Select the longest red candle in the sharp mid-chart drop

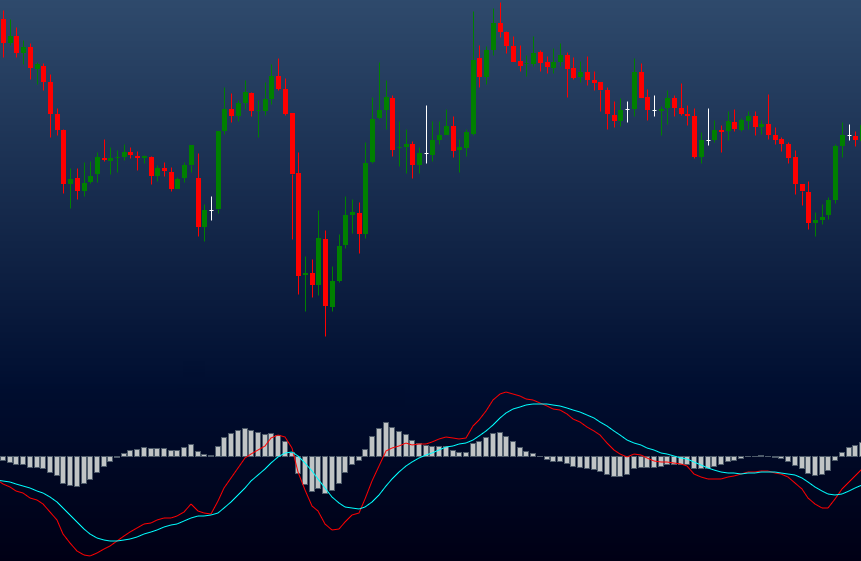(x=298, y=225)
